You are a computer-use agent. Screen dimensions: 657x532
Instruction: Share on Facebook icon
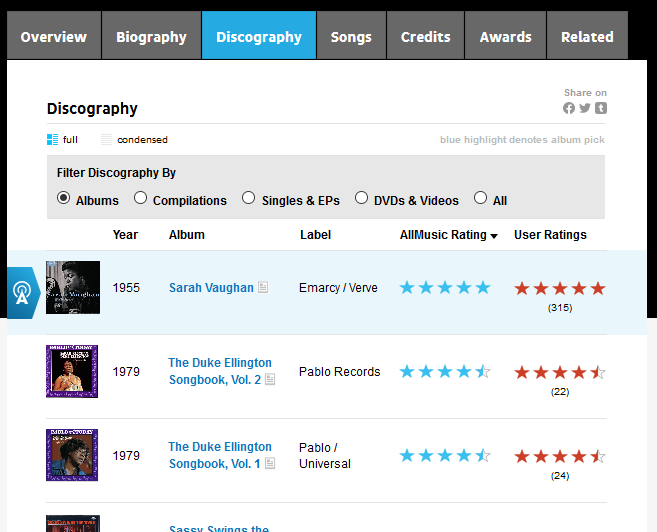pyautogui.click(x=569, y=108)
